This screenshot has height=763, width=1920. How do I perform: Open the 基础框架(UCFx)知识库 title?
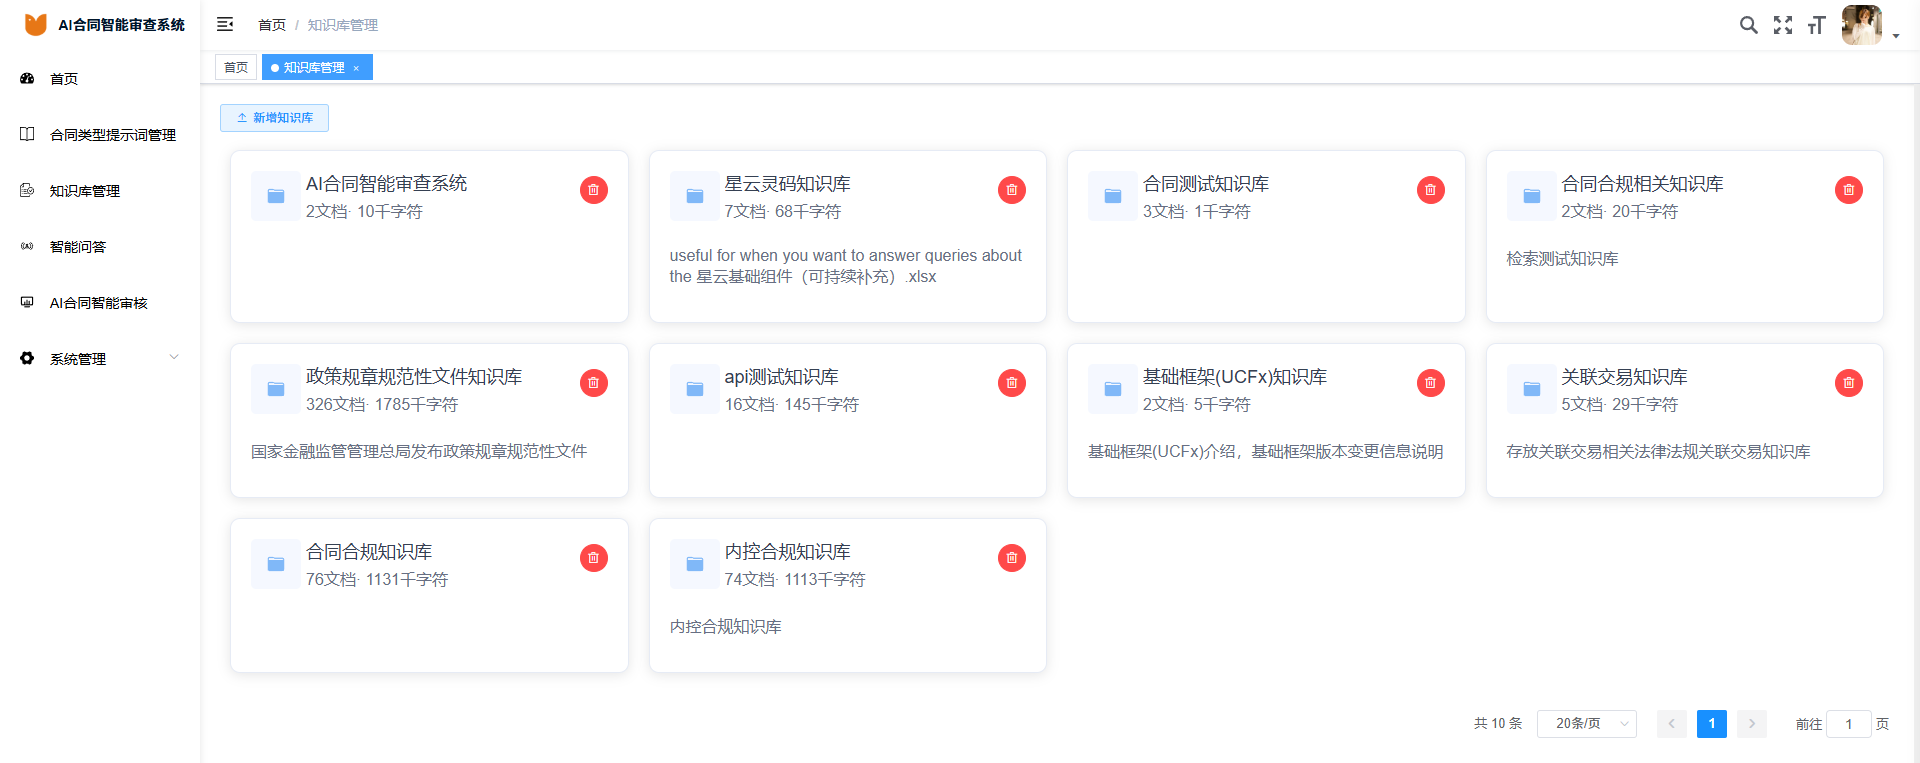(1235, 377)
